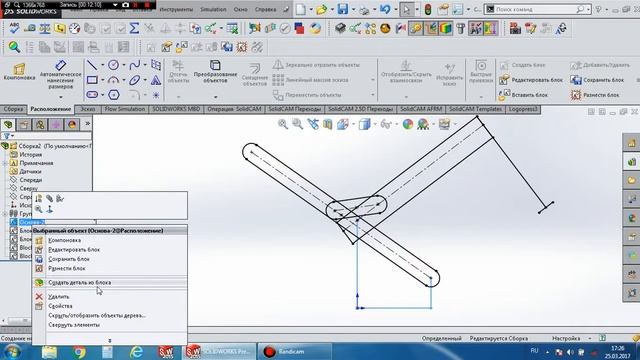Switch to the Сборка ribbon tab
The image size is (640, 360).
(13, 109)
